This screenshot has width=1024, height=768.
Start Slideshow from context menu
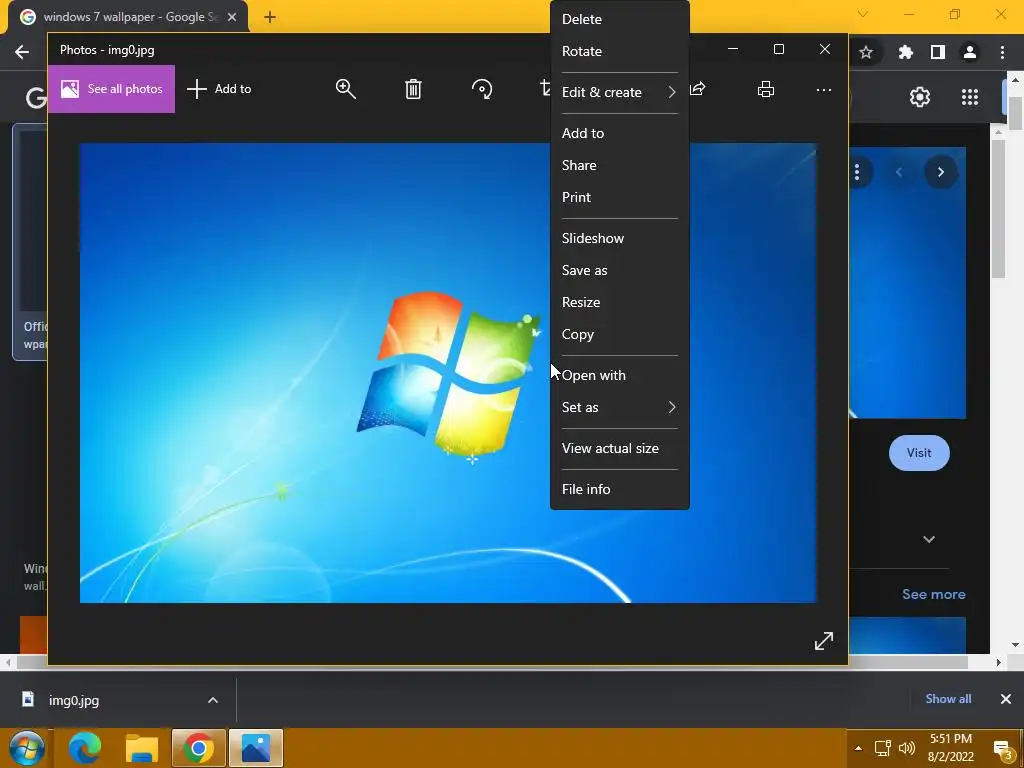620,238
